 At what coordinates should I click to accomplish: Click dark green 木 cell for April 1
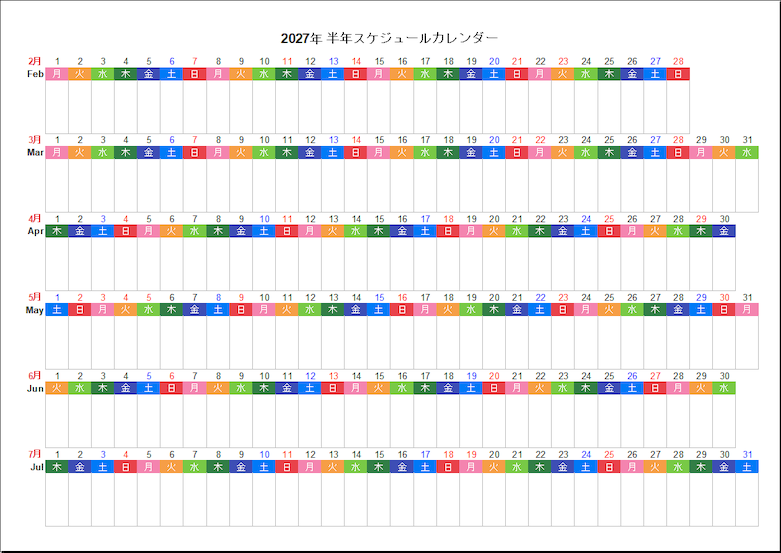(x=57, y=231)
